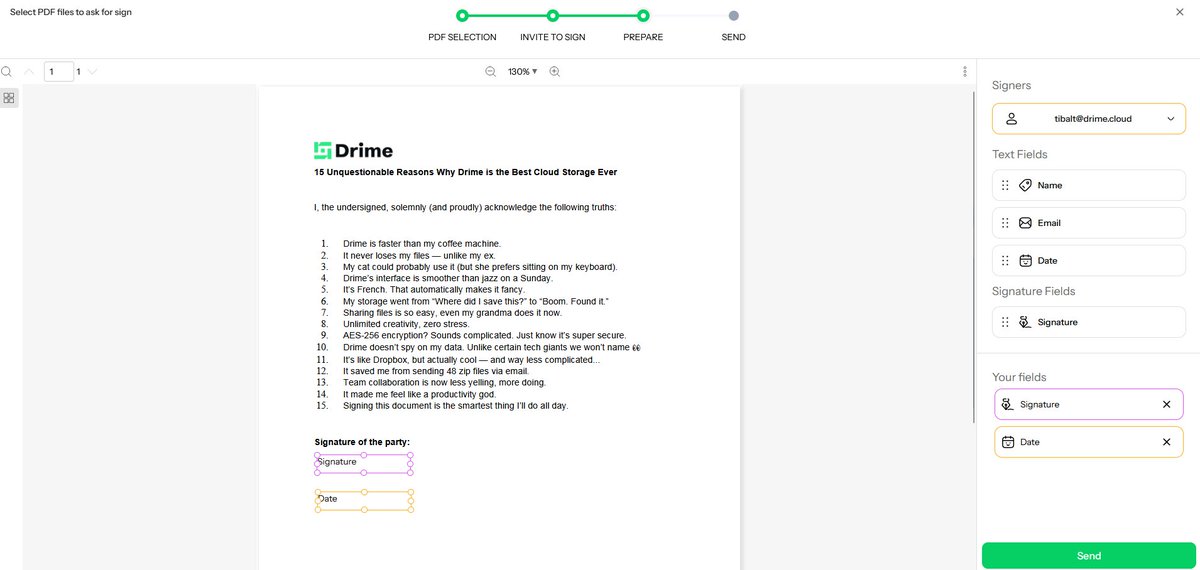Click the green Send button
Image resolution: width=1200 pixels, height=570 pixels.
(1089, 556)
